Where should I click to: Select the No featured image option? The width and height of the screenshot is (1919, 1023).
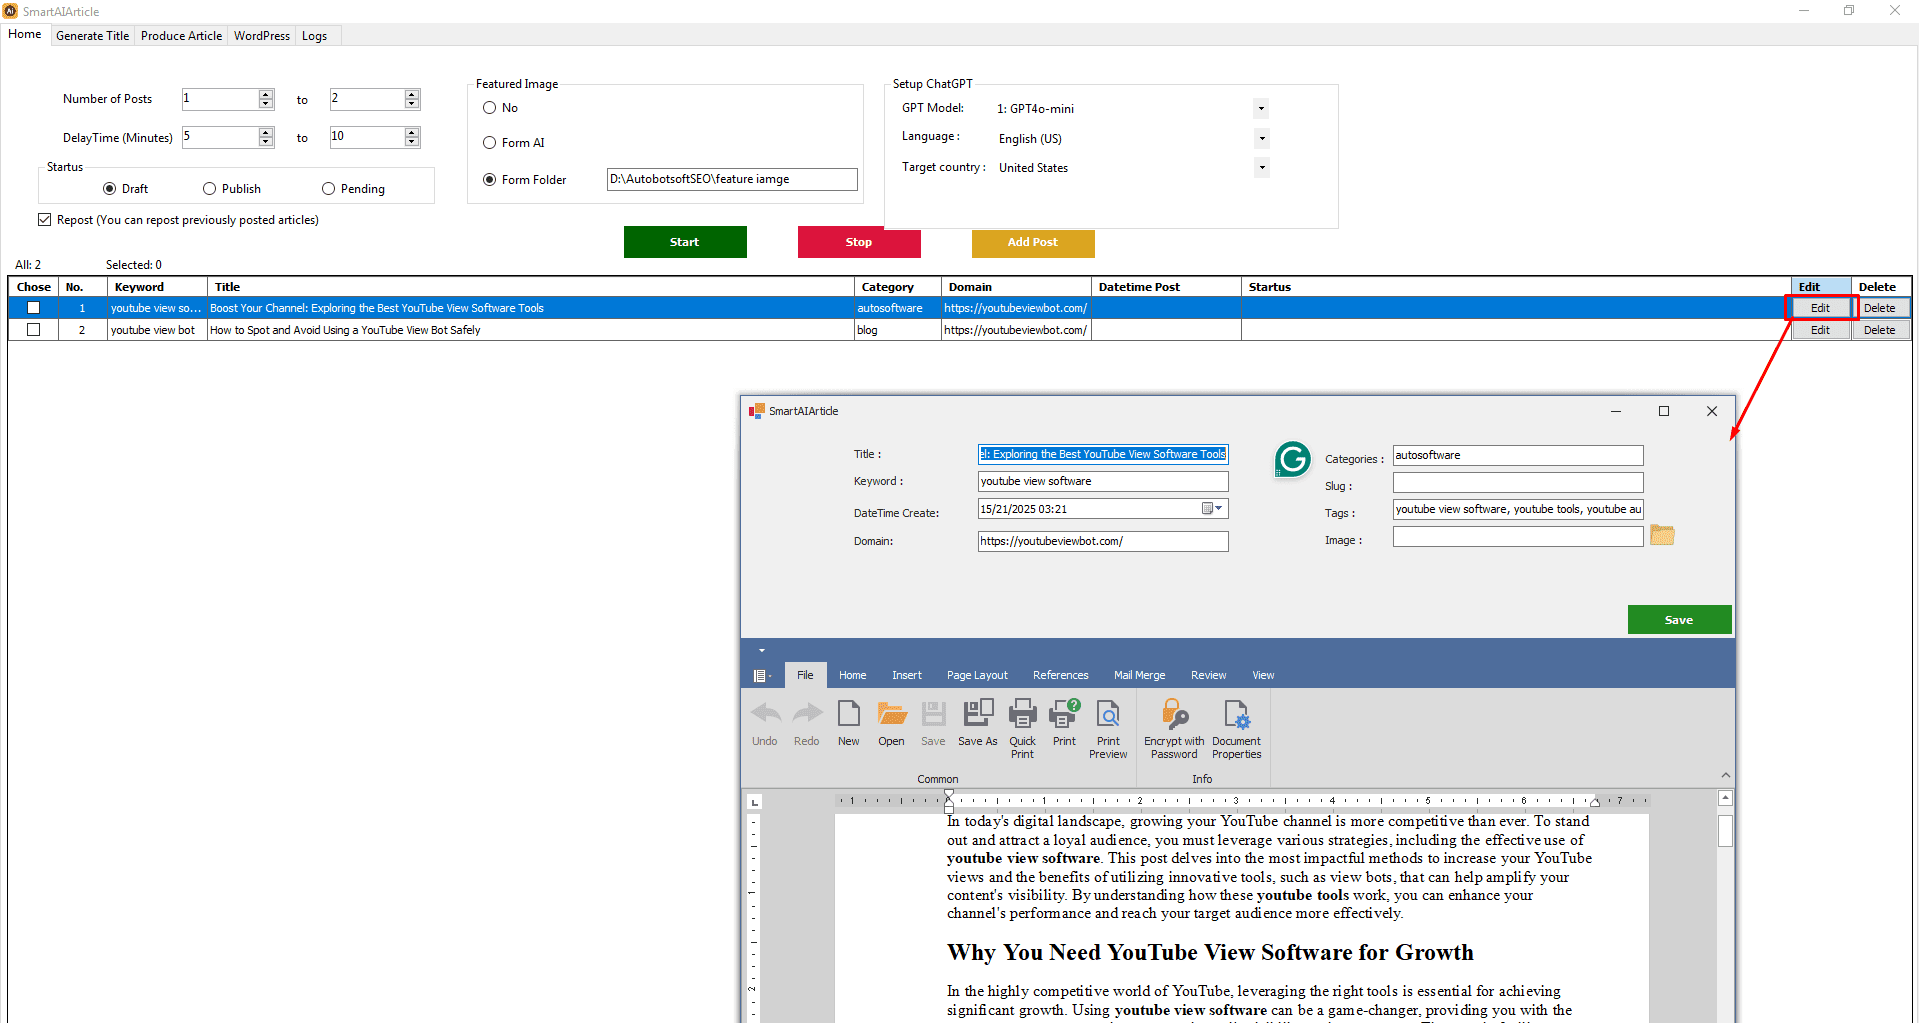click(x=490, y=108)
